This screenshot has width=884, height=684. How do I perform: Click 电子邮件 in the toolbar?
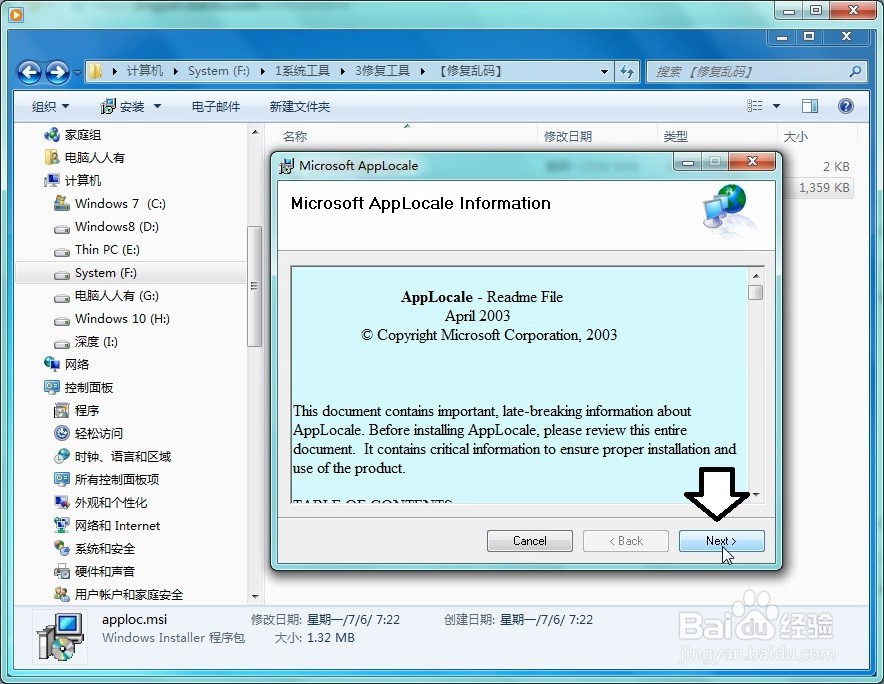tap(215, 106)
